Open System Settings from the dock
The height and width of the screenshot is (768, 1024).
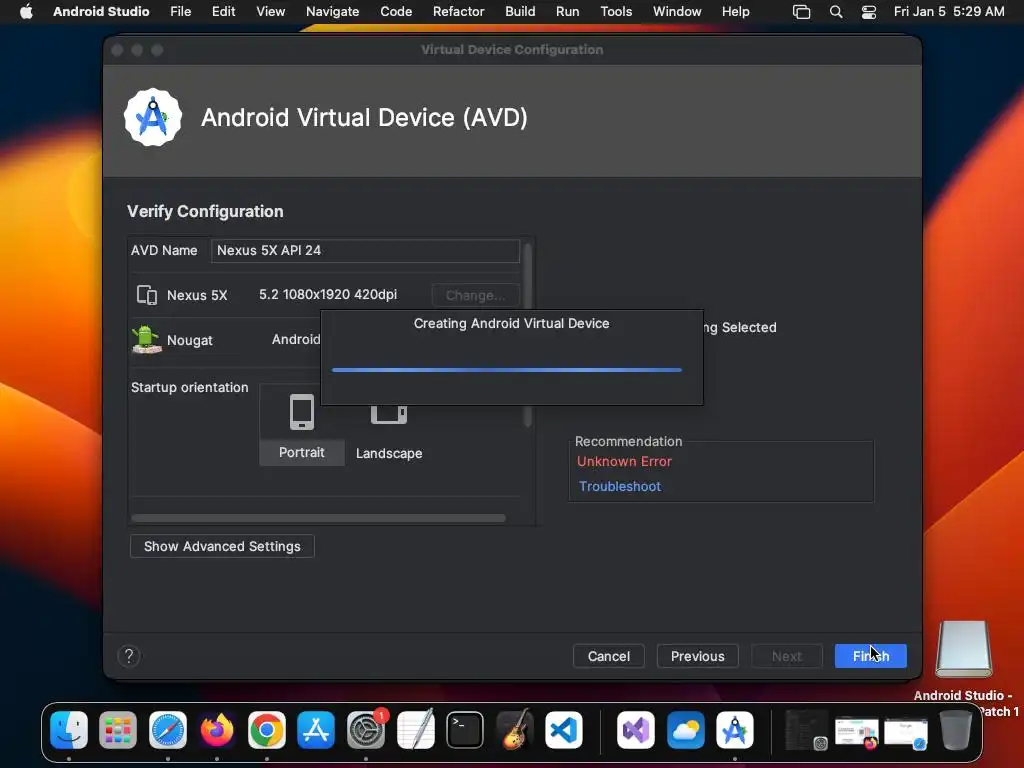pos(366,729)
